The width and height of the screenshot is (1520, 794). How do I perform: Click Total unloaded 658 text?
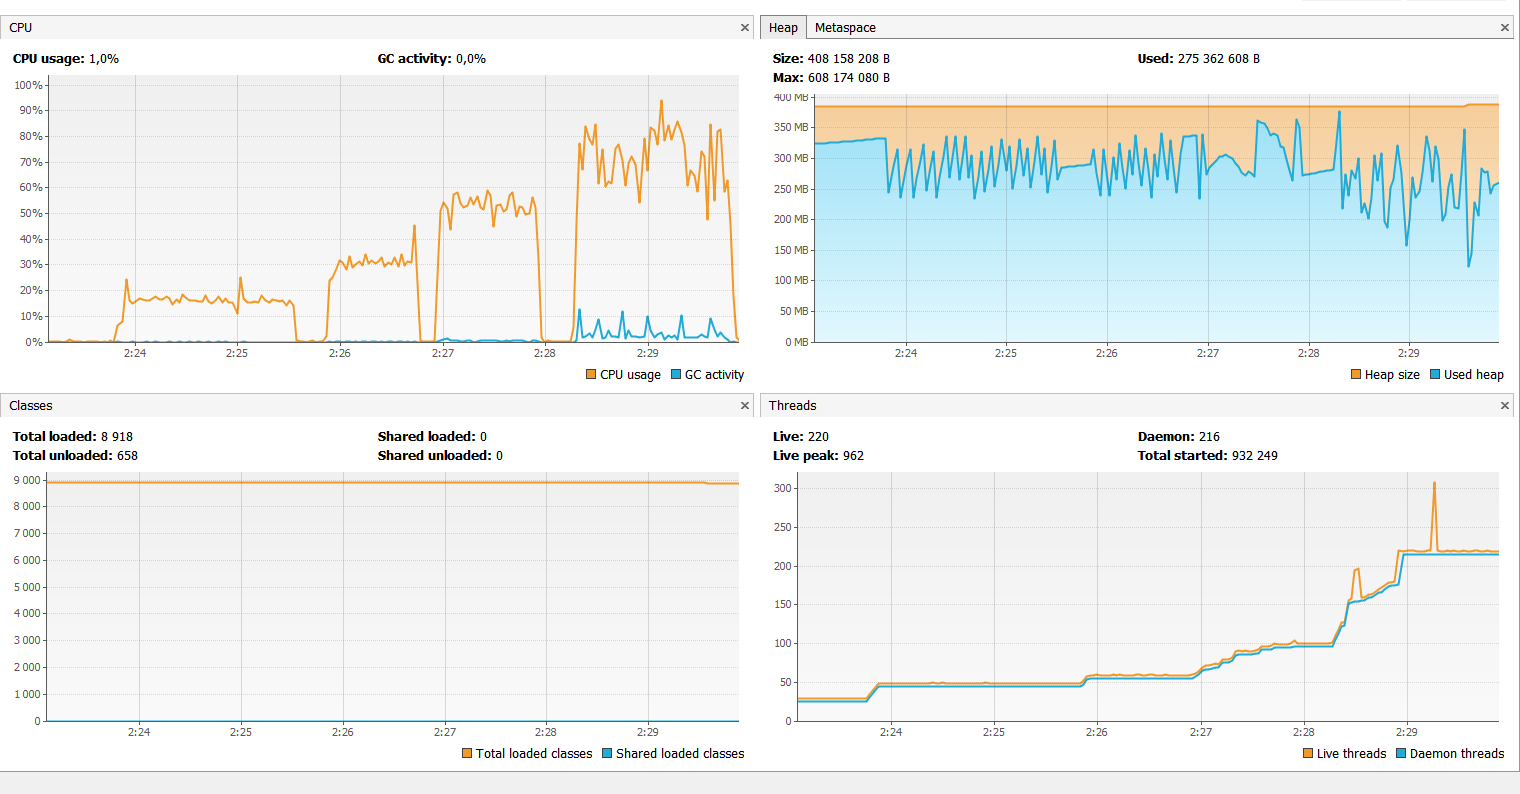[76, 456]
